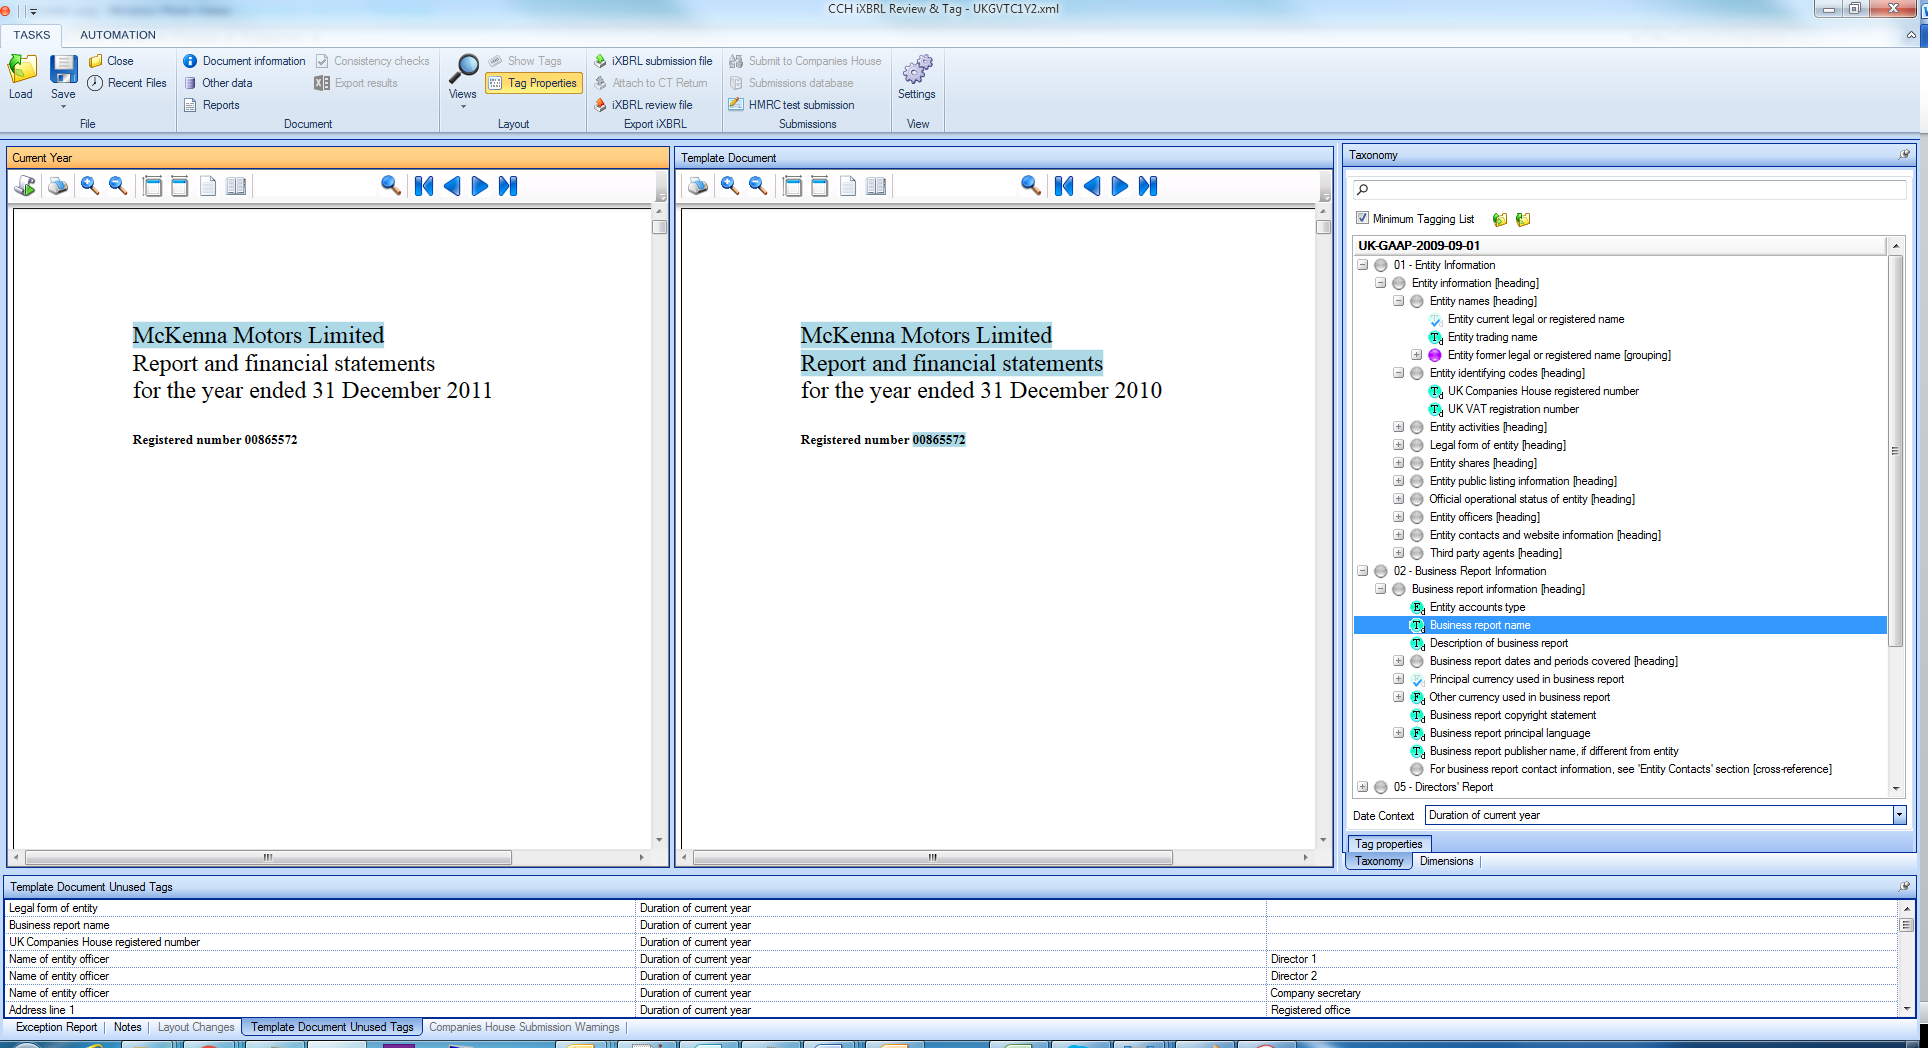Click Submissions database
1928x1048 pixels.
(x=791, y=83)
